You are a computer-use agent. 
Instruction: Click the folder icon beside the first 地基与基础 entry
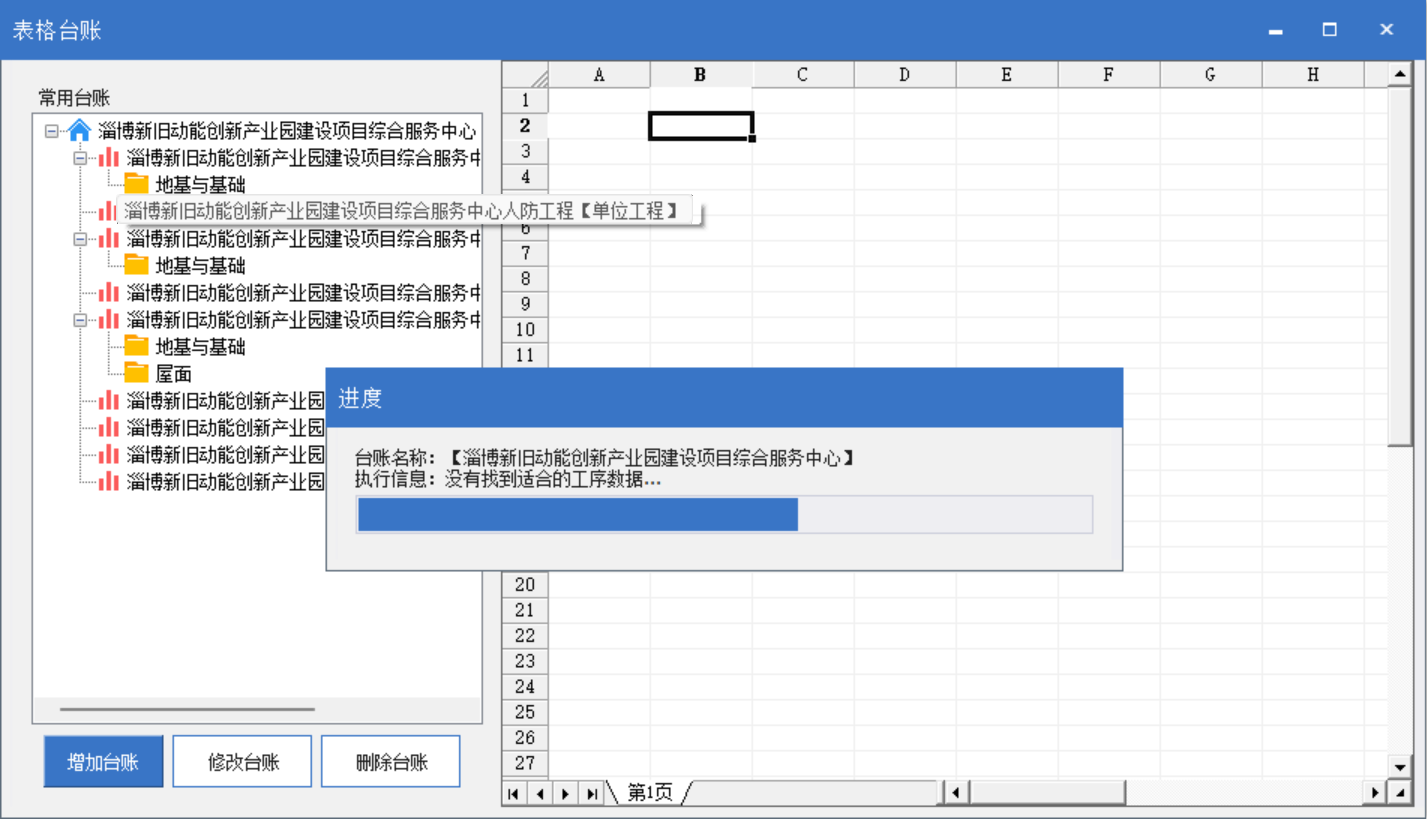point(138,184)
